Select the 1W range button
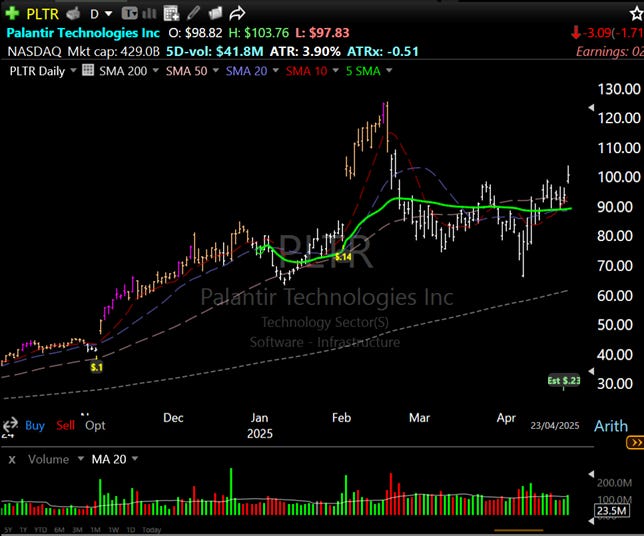This screenshot has width=644, height=536. 113,530
